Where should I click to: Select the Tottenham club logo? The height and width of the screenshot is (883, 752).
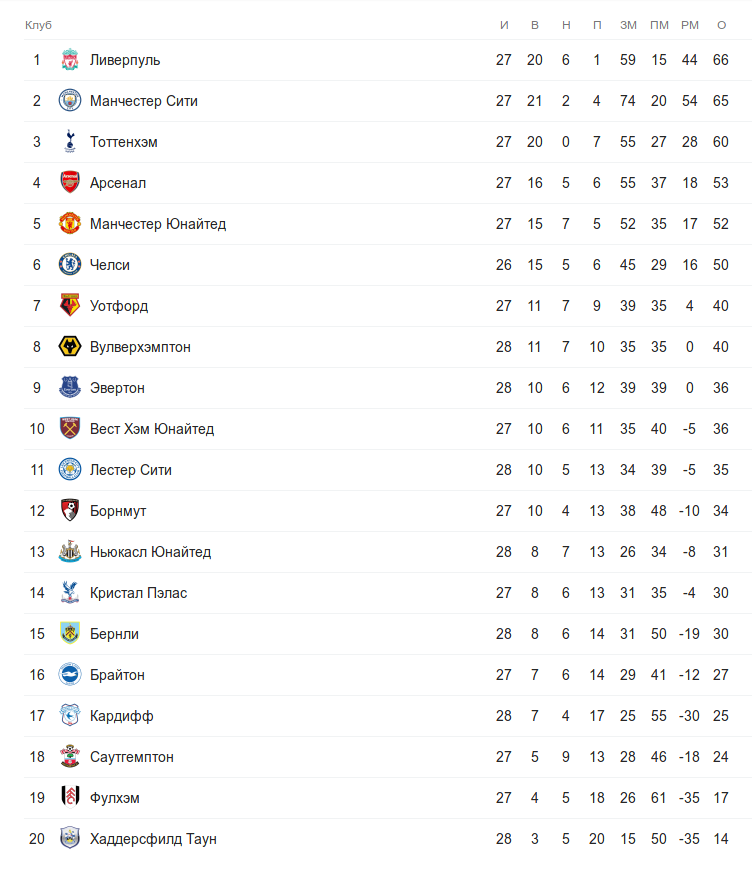pos(69,142)
